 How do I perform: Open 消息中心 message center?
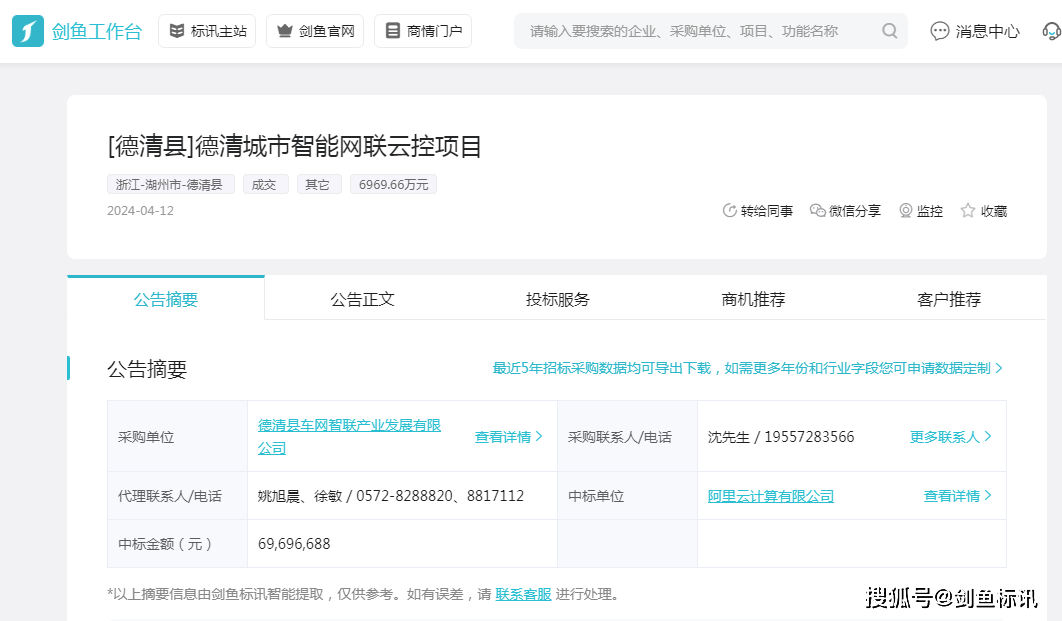(975, 31)
